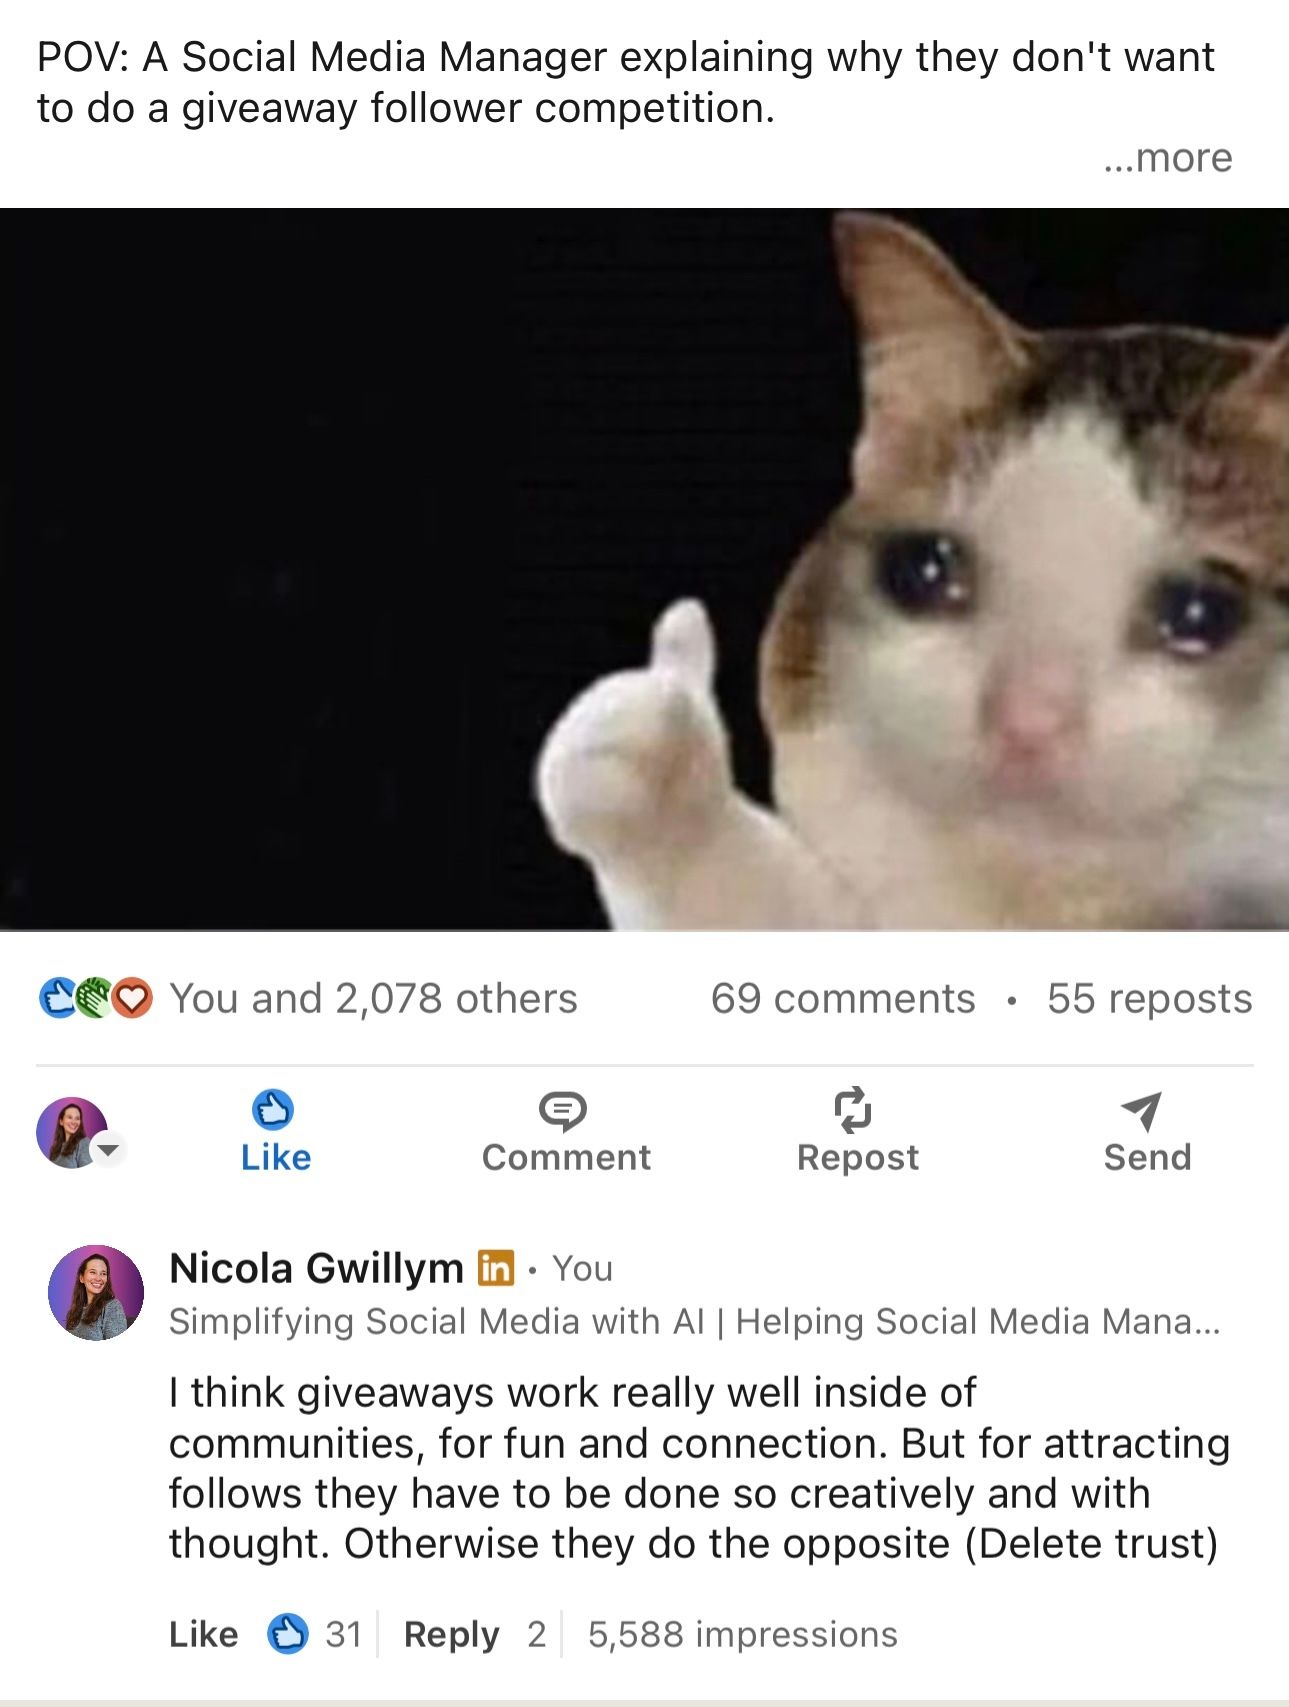Viewport: 1289px width, 1707px height.
Task: Tap the Send paper plane icon
Action: pyautogui.click(x=1142, y=1110)
